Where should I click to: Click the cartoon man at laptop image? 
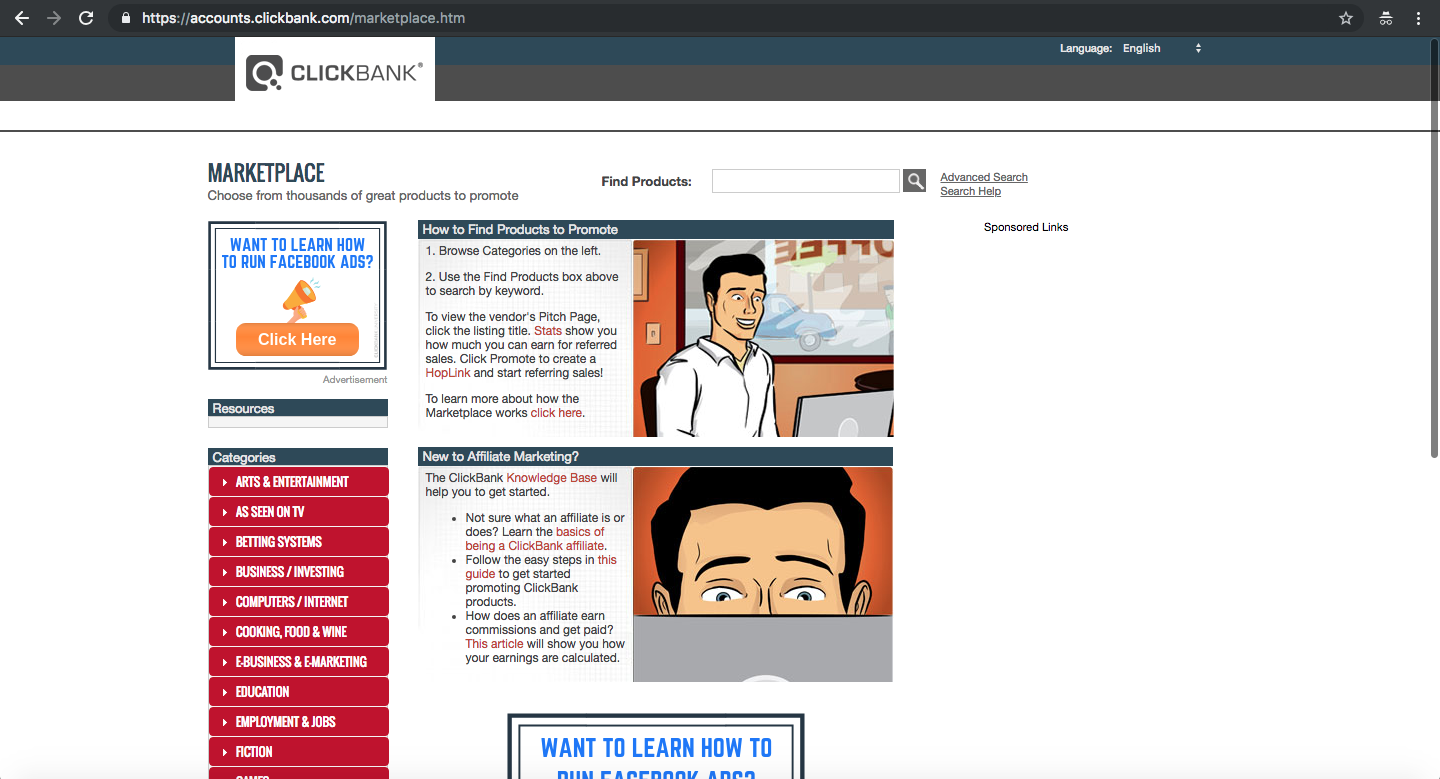click(763, 338)
